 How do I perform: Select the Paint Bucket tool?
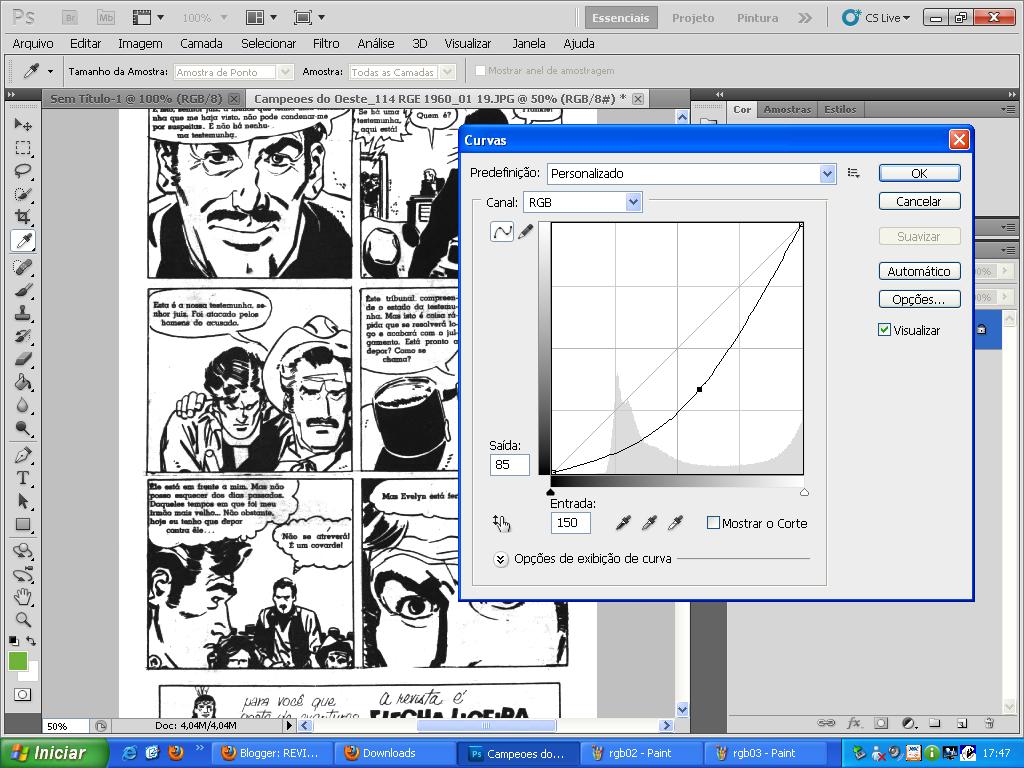23,382
